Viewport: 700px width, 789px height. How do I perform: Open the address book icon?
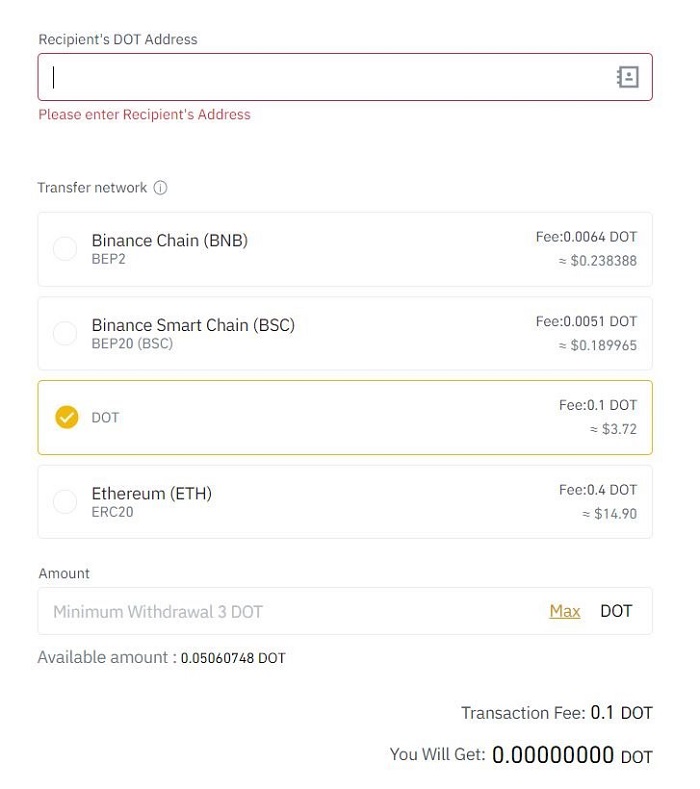(x=628, y=77)
